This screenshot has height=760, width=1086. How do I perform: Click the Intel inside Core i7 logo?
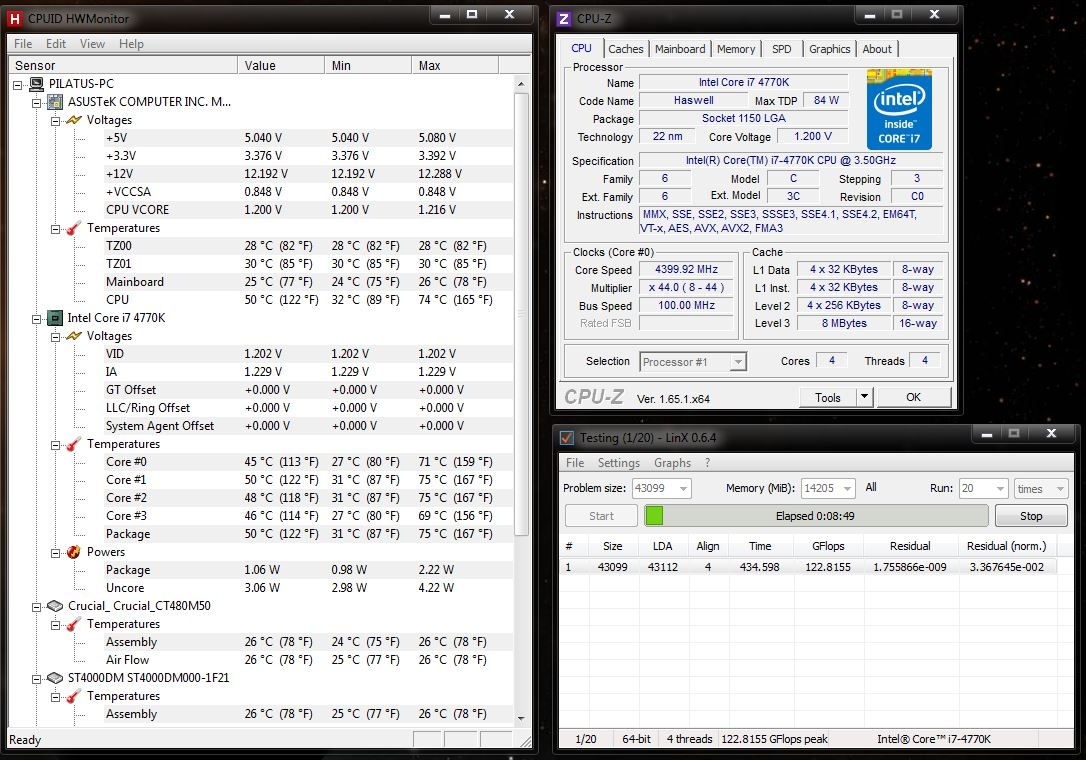(x=899, y=109)
